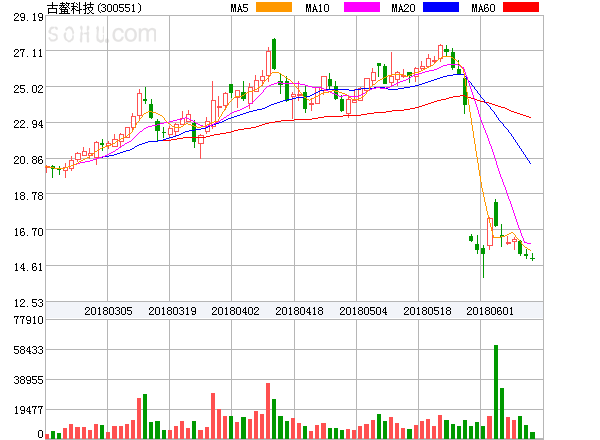Viewport: 600px width, 440px height.
Task: Click the 38955 volume axis label
Action: 28,380
